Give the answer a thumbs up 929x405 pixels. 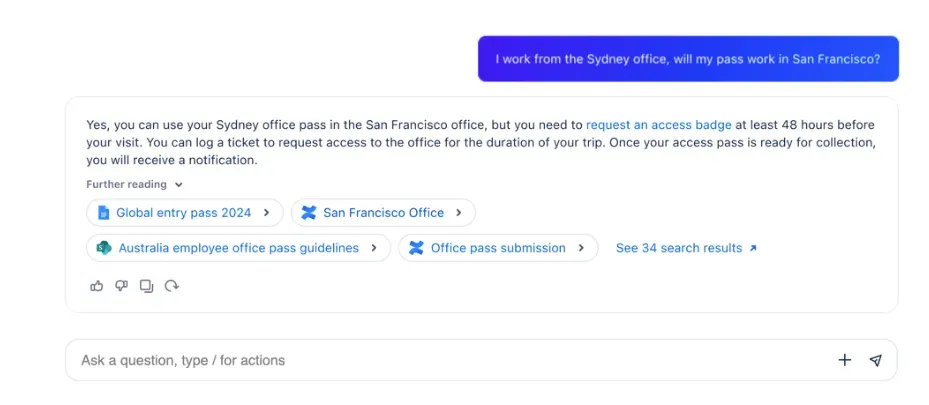[x=97, y=286]
